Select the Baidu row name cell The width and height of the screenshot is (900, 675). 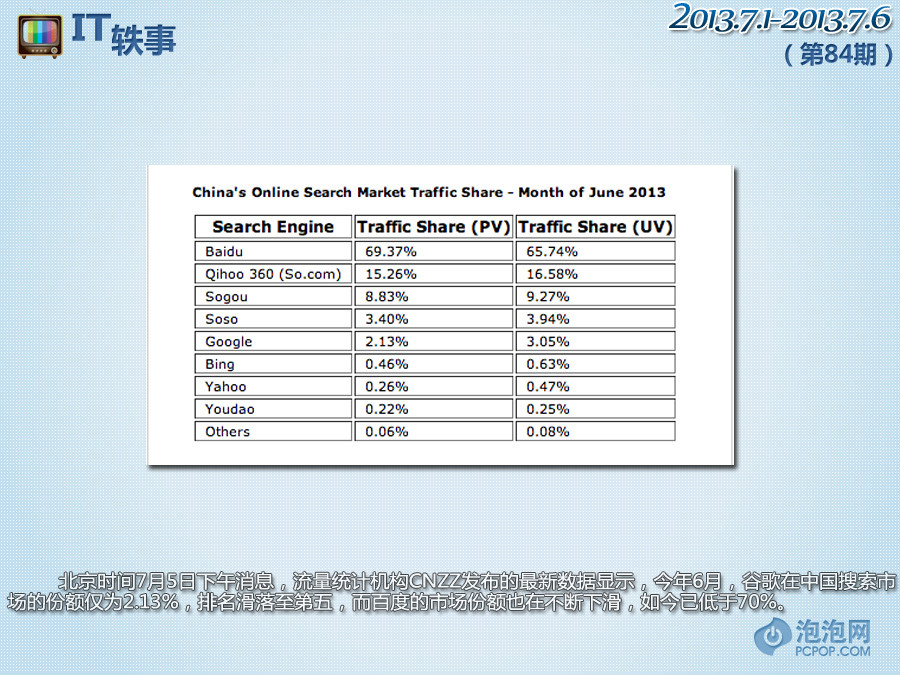273,251
